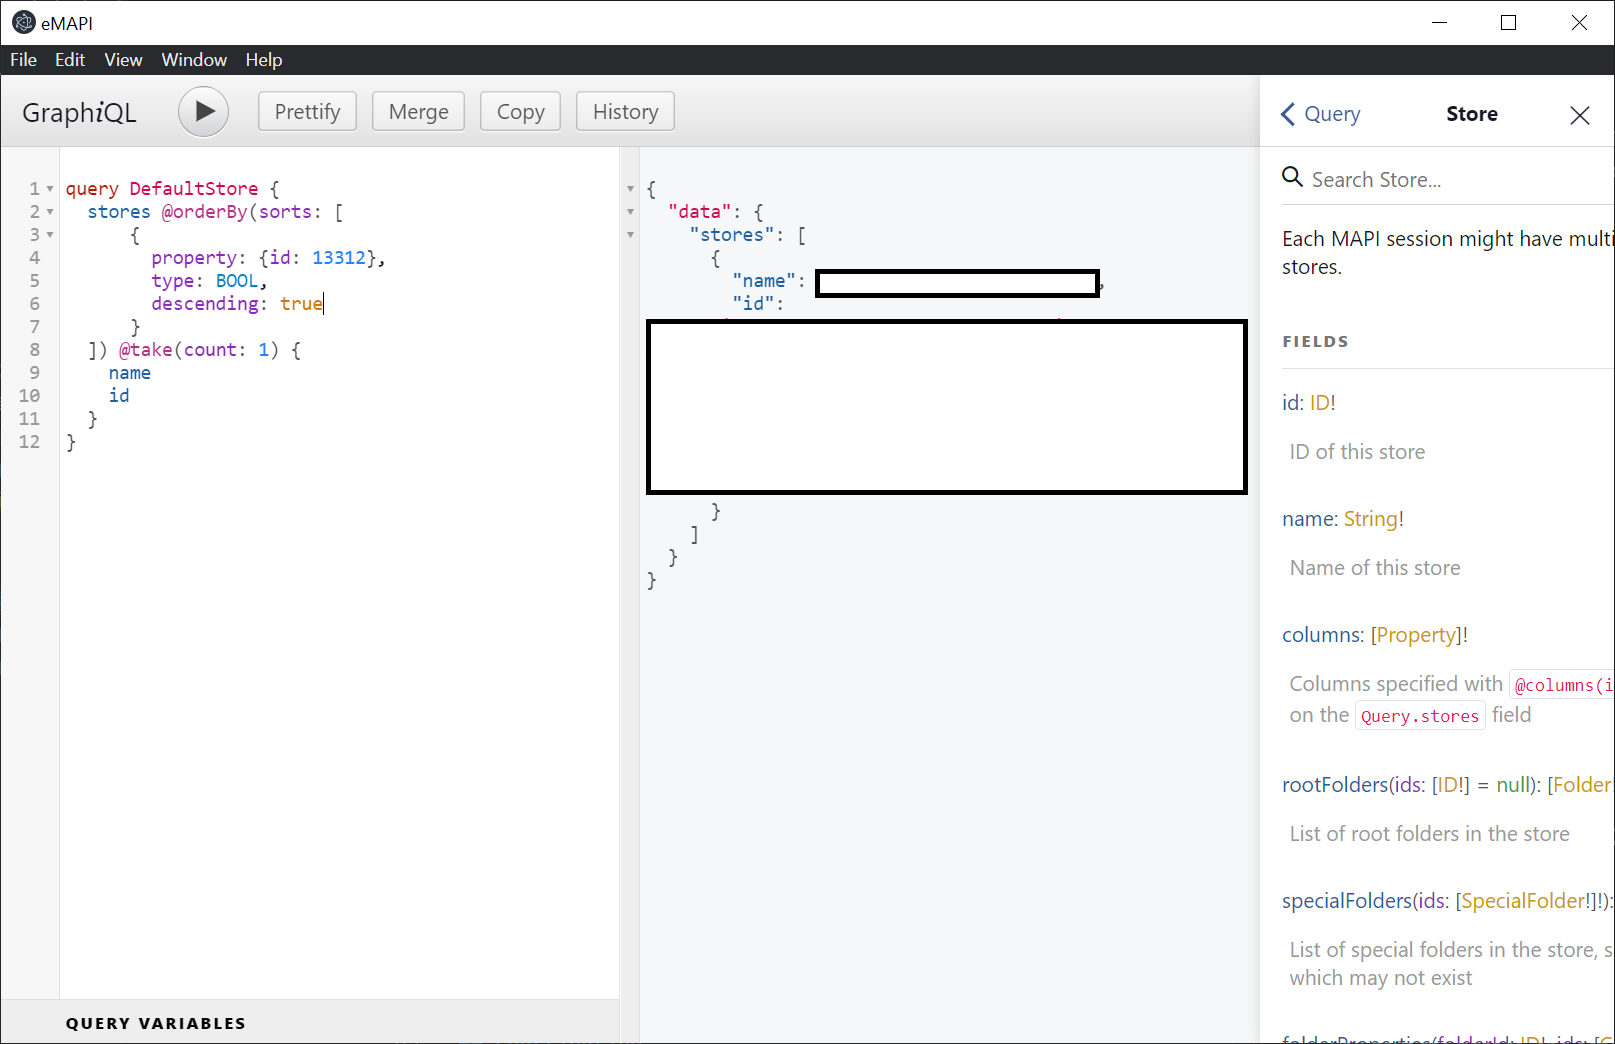The width and height of the screenshot is (1615, 1044).
Task: Open the SpecialFolder type link
Action: pyautogui.click(x=1523, y=900)
